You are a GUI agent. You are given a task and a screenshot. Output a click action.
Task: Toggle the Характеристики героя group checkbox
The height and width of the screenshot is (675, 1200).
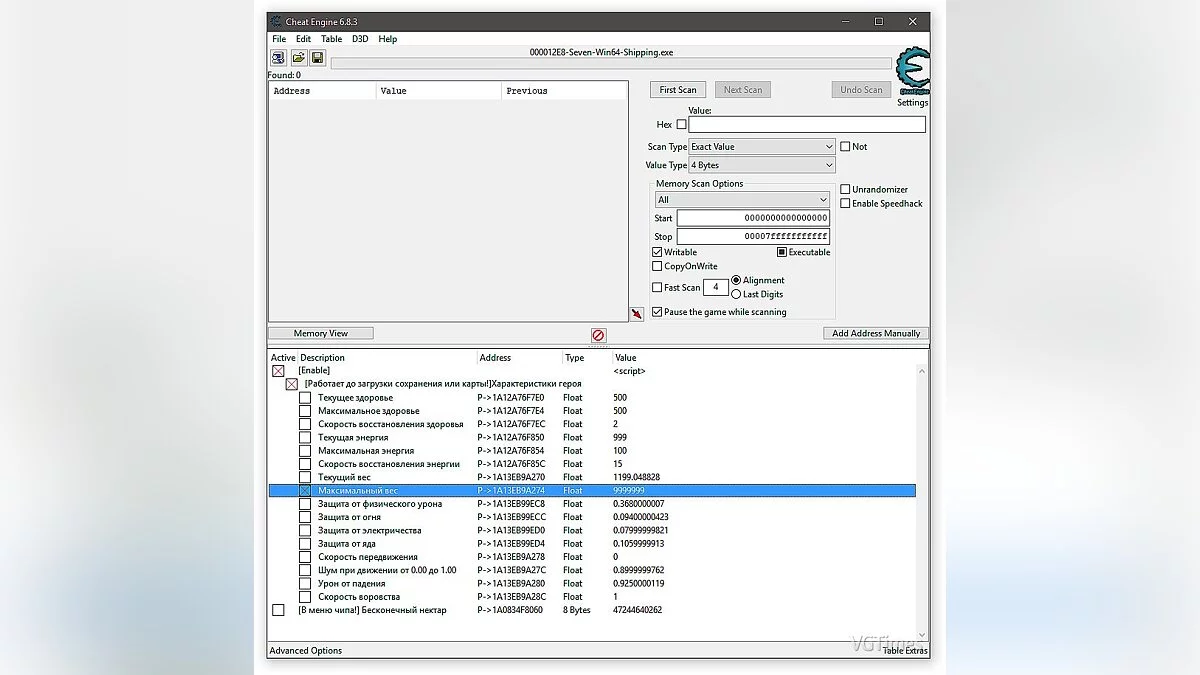[x=292, y=384]
